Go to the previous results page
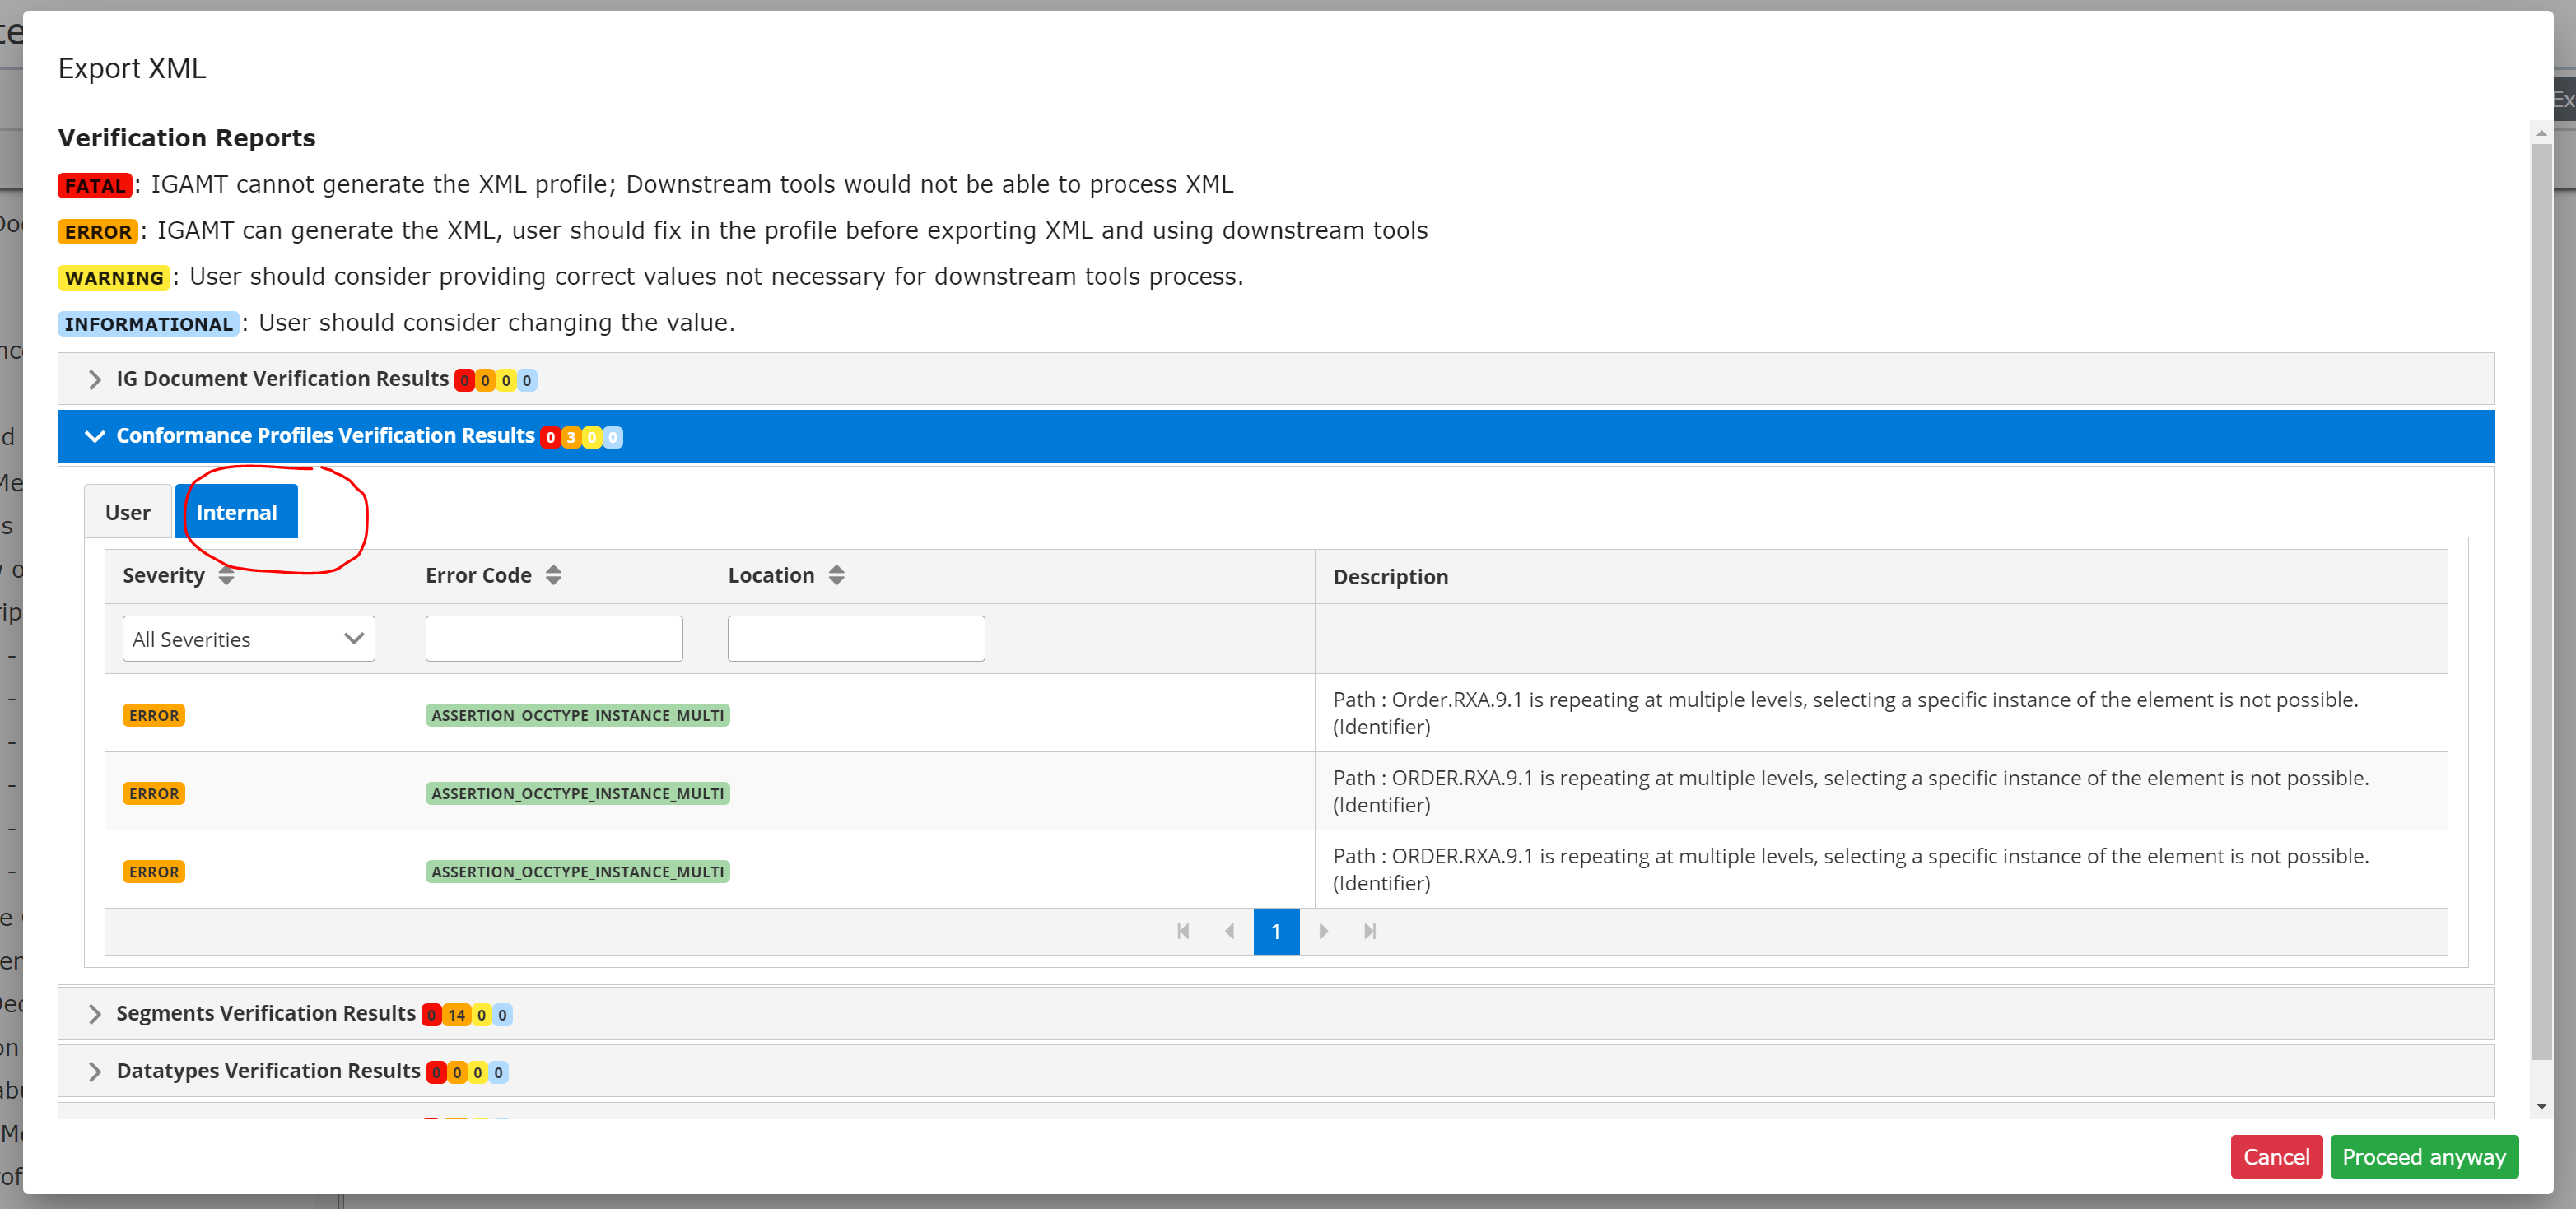Viewport: 2576px width, 1209px height. click(x=1229, y=931)
